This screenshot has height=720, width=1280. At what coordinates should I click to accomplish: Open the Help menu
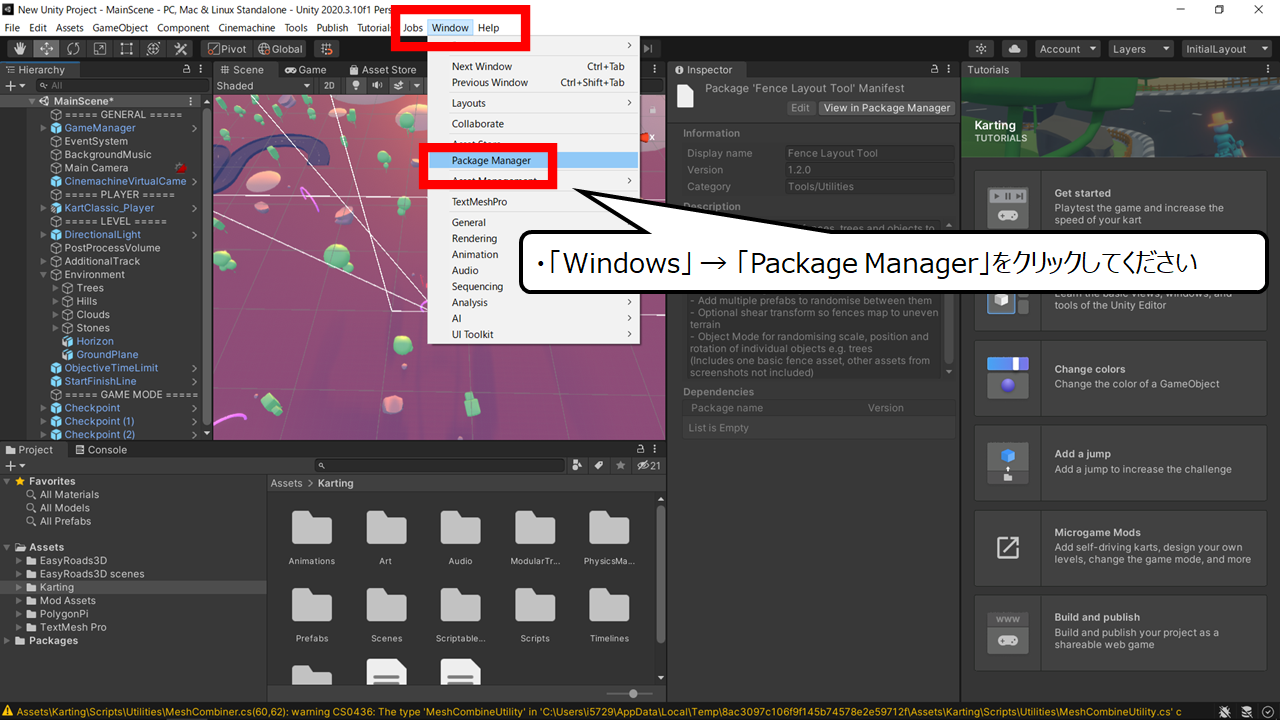(488, 28)
